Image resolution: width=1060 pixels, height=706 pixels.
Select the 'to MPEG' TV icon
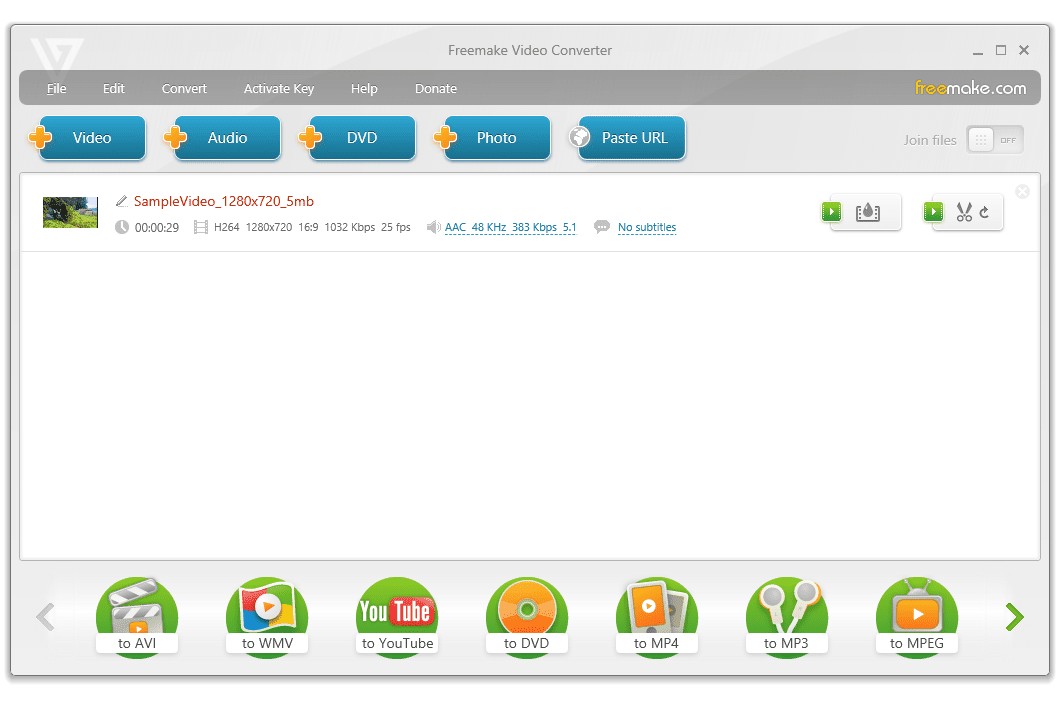tap(917, 610)
